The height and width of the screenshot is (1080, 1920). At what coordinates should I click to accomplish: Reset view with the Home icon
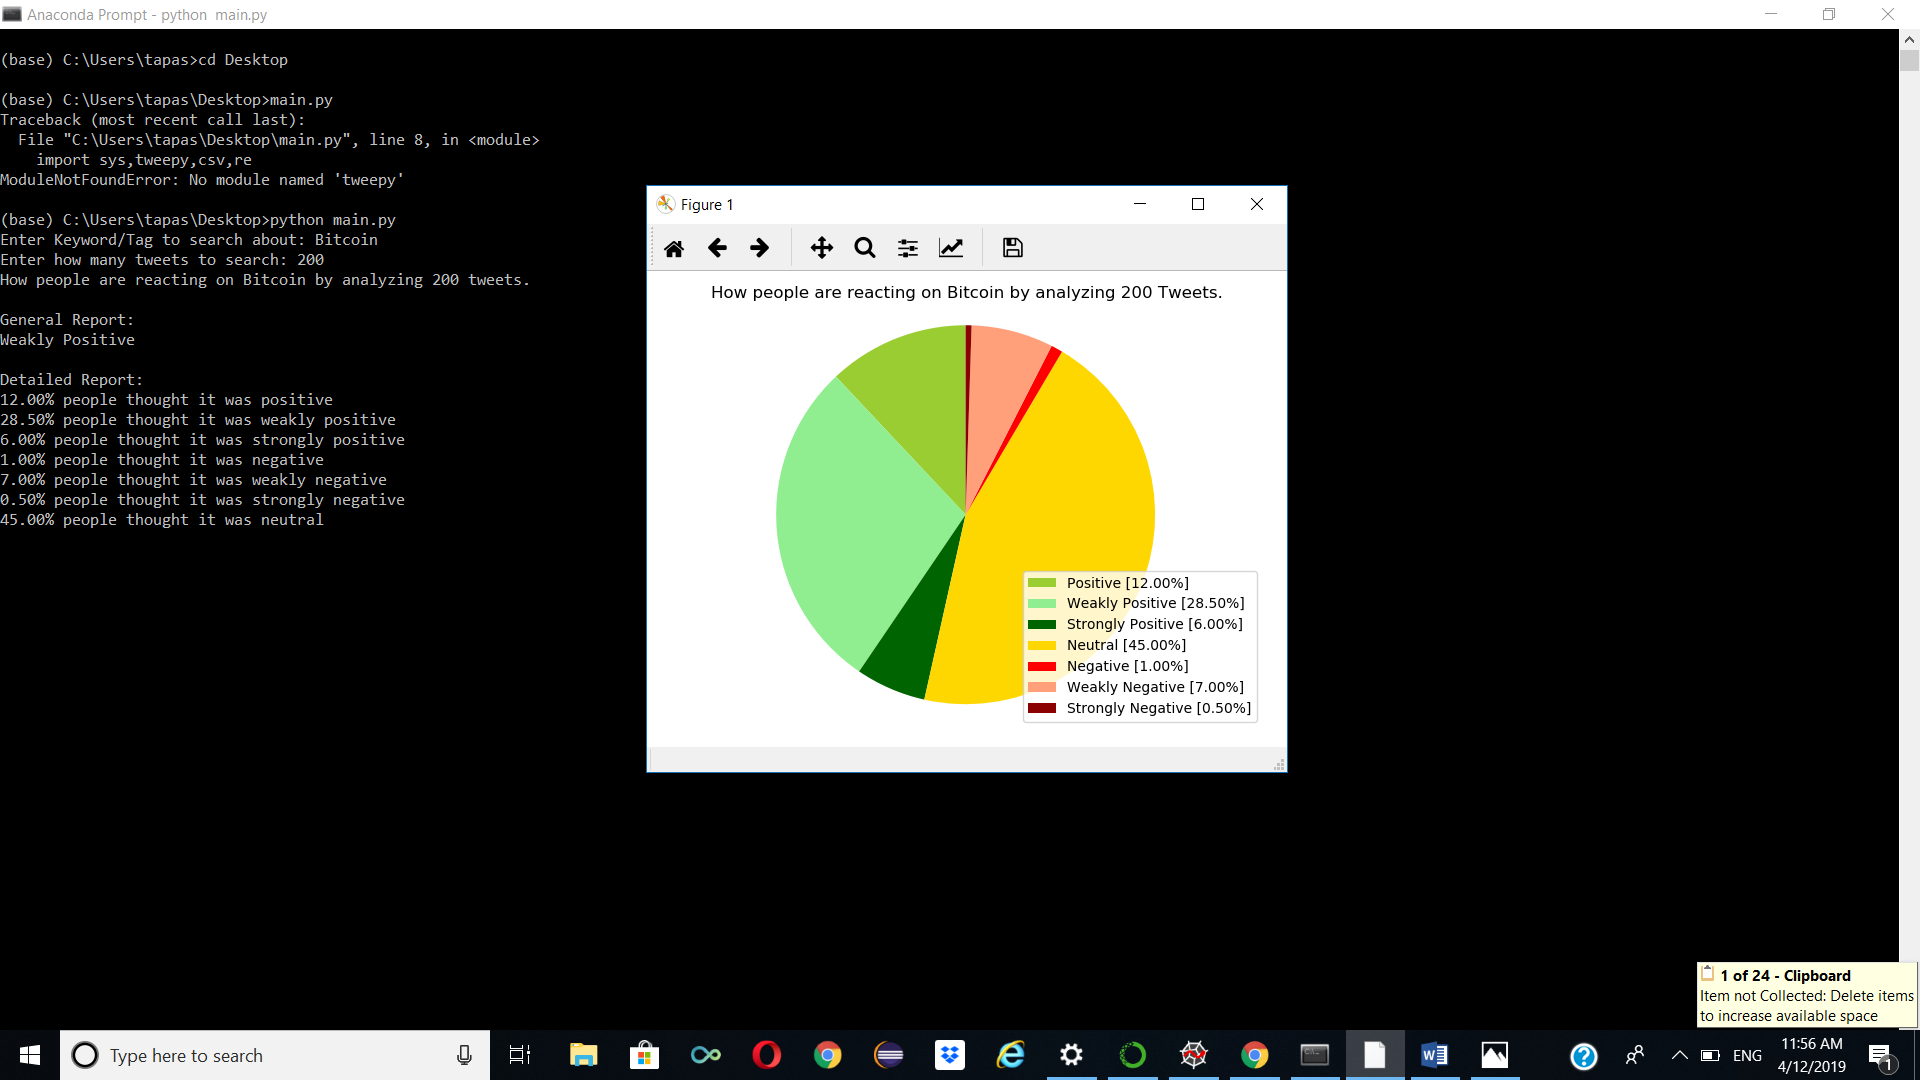coord(674,248)
